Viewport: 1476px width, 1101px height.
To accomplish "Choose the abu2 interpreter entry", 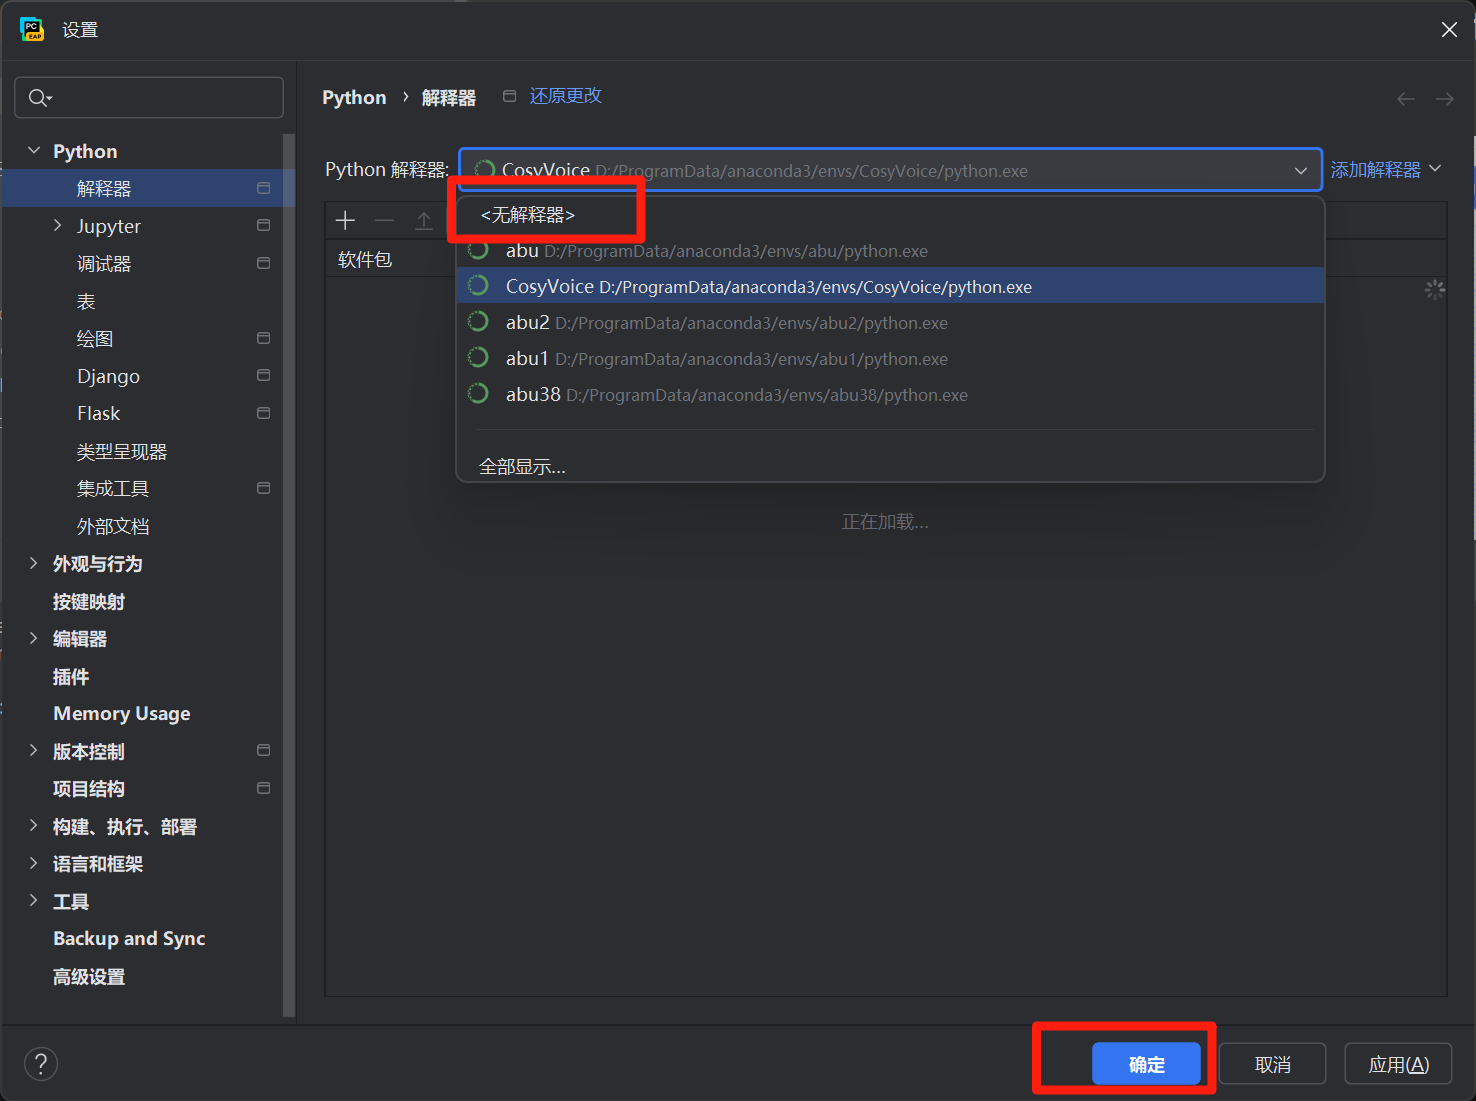I will (x=890, y=322).
